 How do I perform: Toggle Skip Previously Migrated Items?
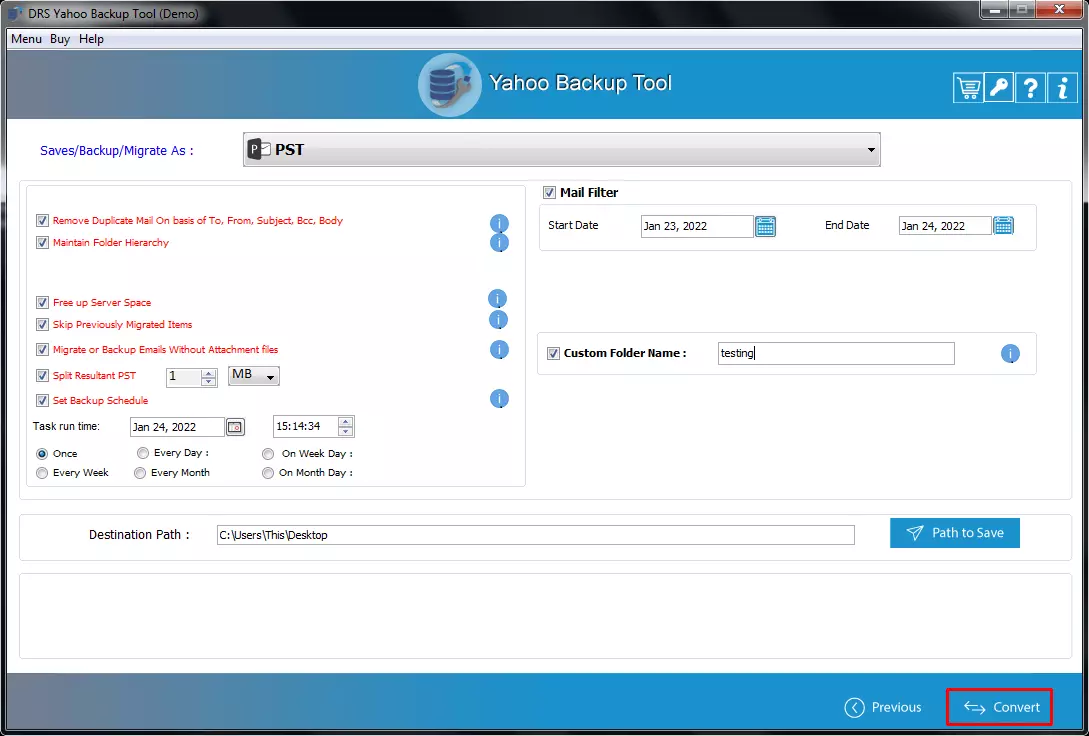42,325
